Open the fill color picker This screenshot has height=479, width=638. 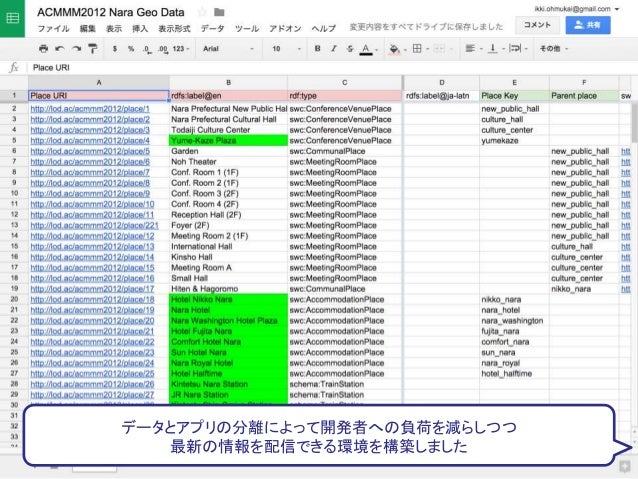tap(395, 47)
